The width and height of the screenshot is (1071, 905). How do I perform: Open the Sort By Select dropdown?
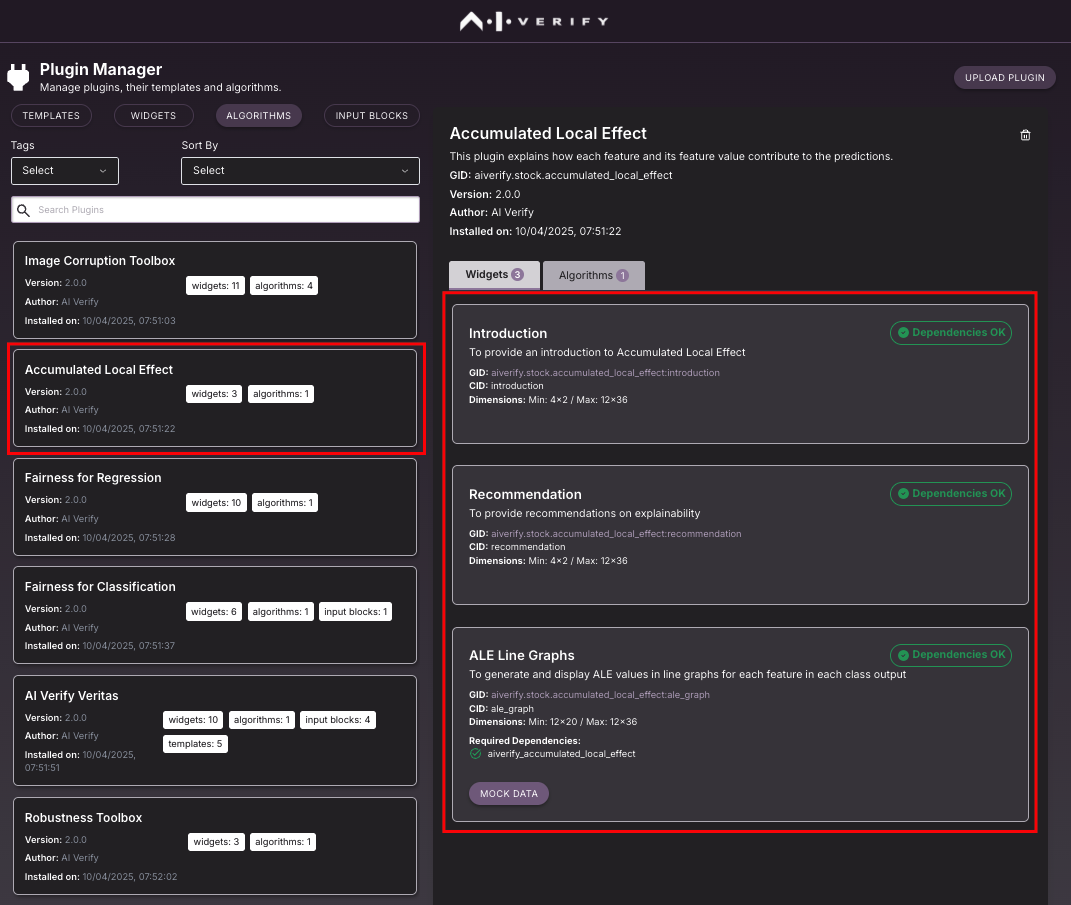301,171
